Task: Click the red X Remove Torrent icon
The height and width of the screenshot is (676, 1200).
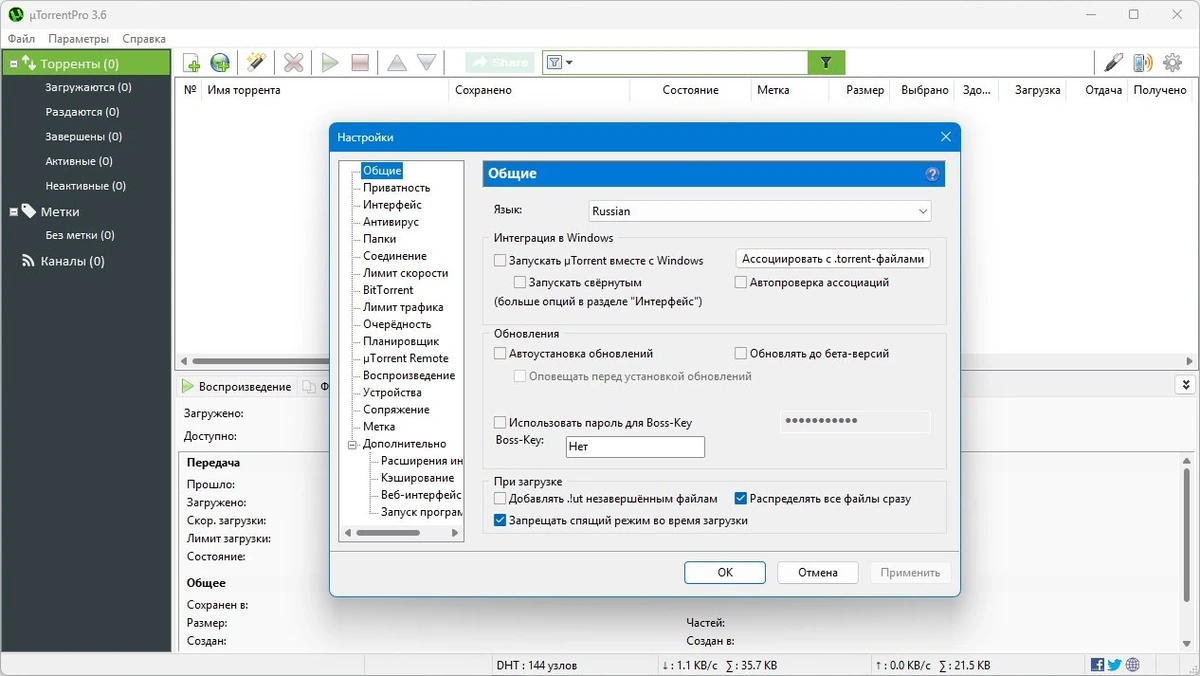Action: (293, 63)
